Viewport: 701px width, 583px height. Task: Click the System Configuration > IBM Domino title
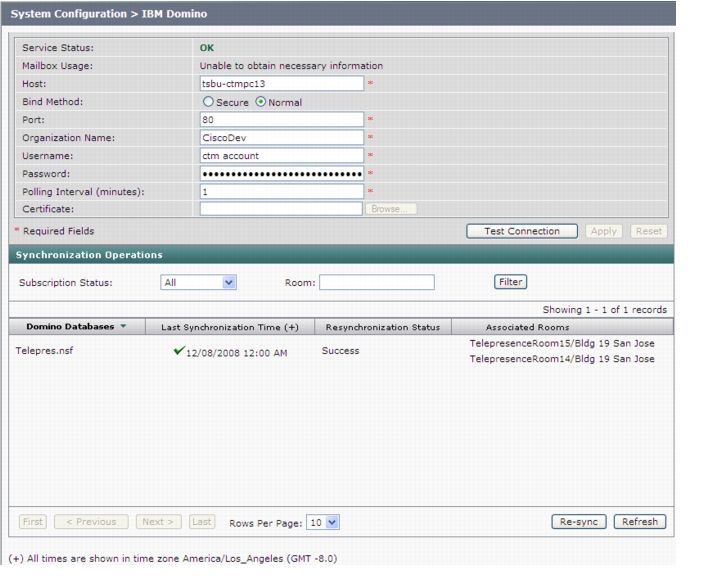pos(109,14)
